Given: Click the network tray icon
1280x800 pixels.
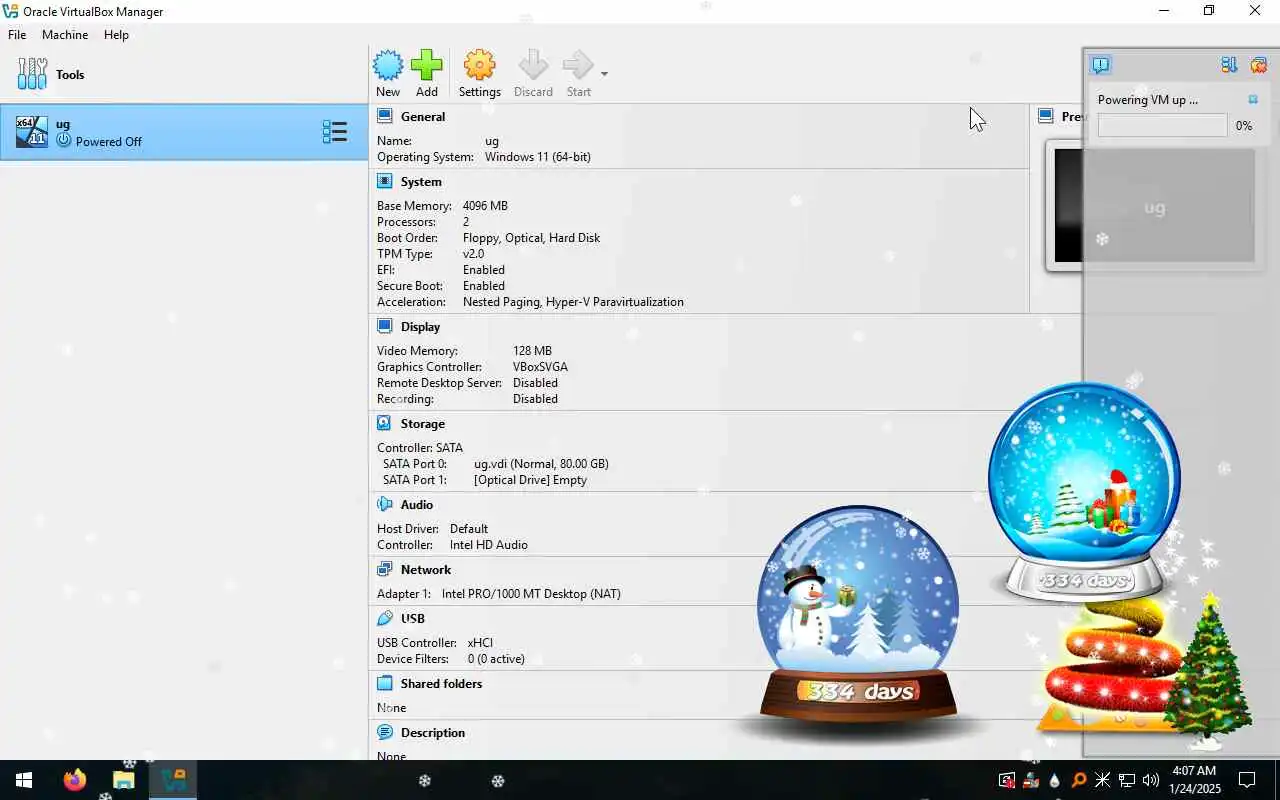Looking at the screenshot, I should click(1126, 780).
